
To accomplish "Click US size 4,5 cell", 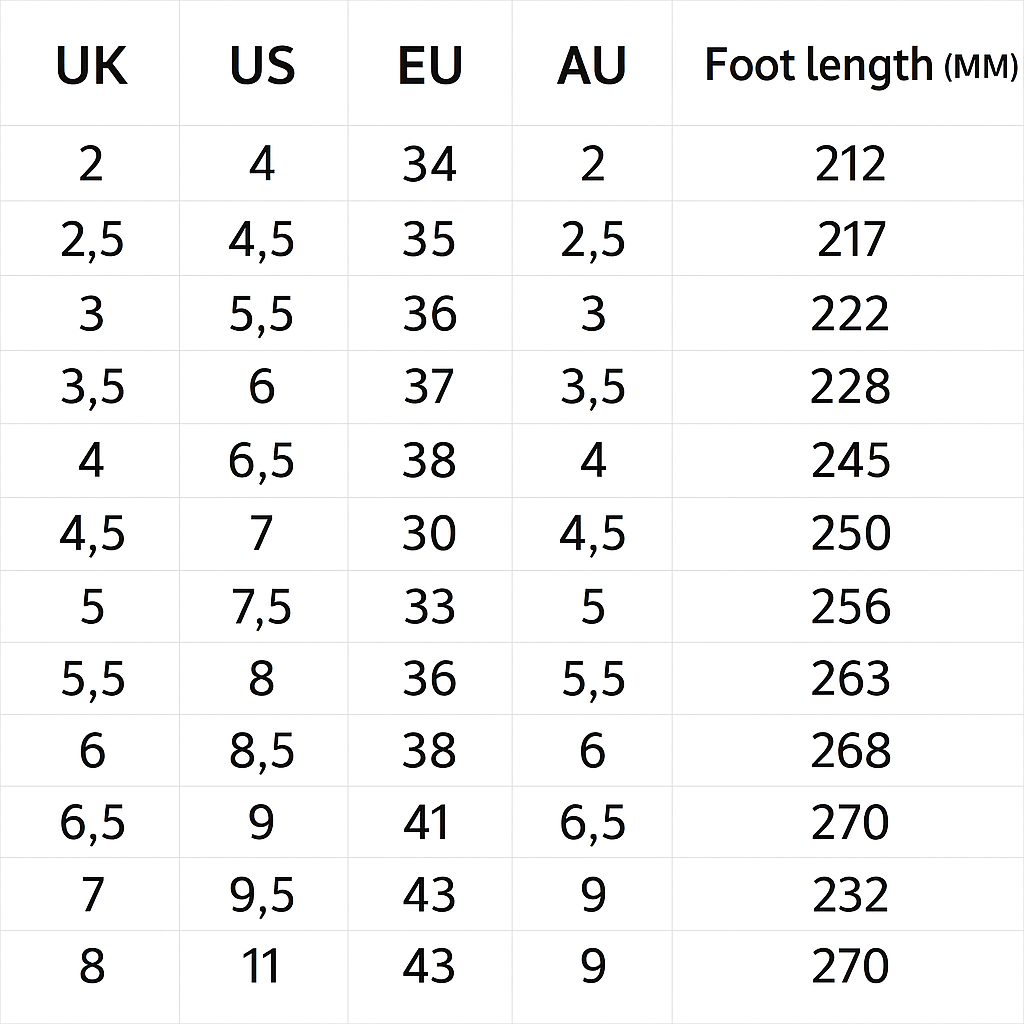I will click(261, 240).
